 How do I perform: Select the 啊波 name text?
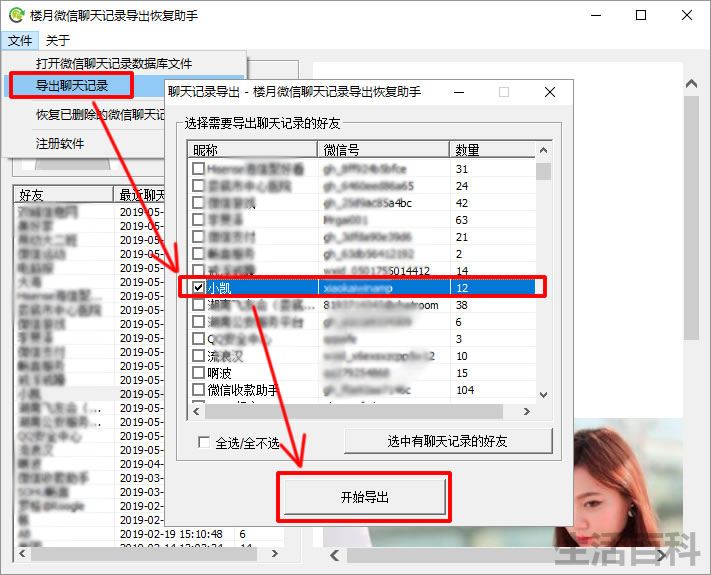pos(219,373)
